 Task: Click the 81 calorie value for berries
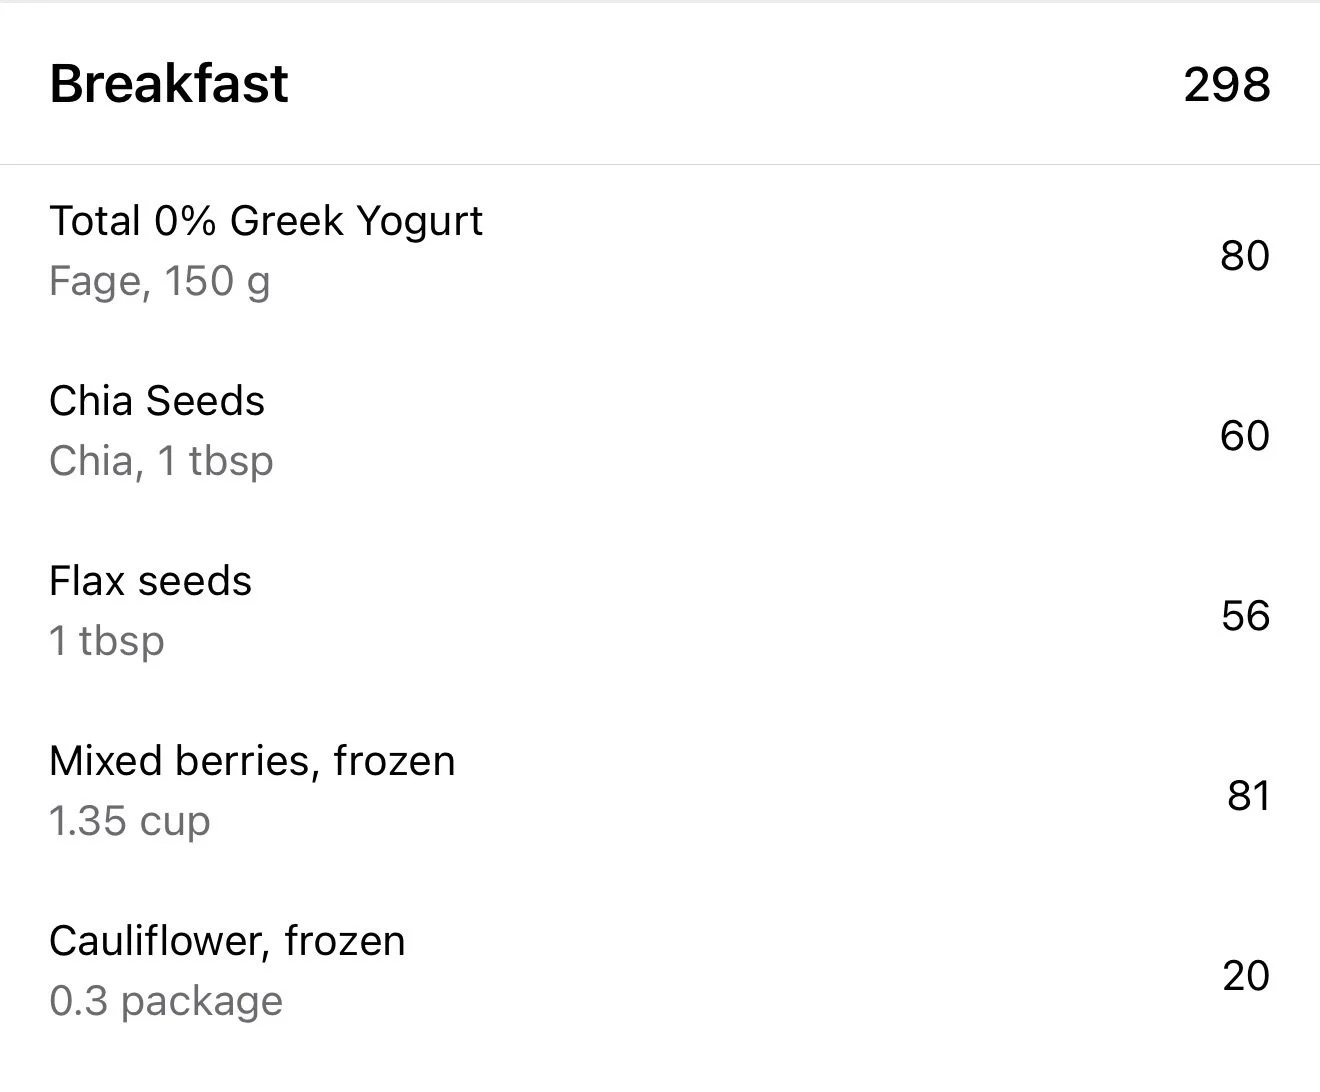(x=1248, y=796)
